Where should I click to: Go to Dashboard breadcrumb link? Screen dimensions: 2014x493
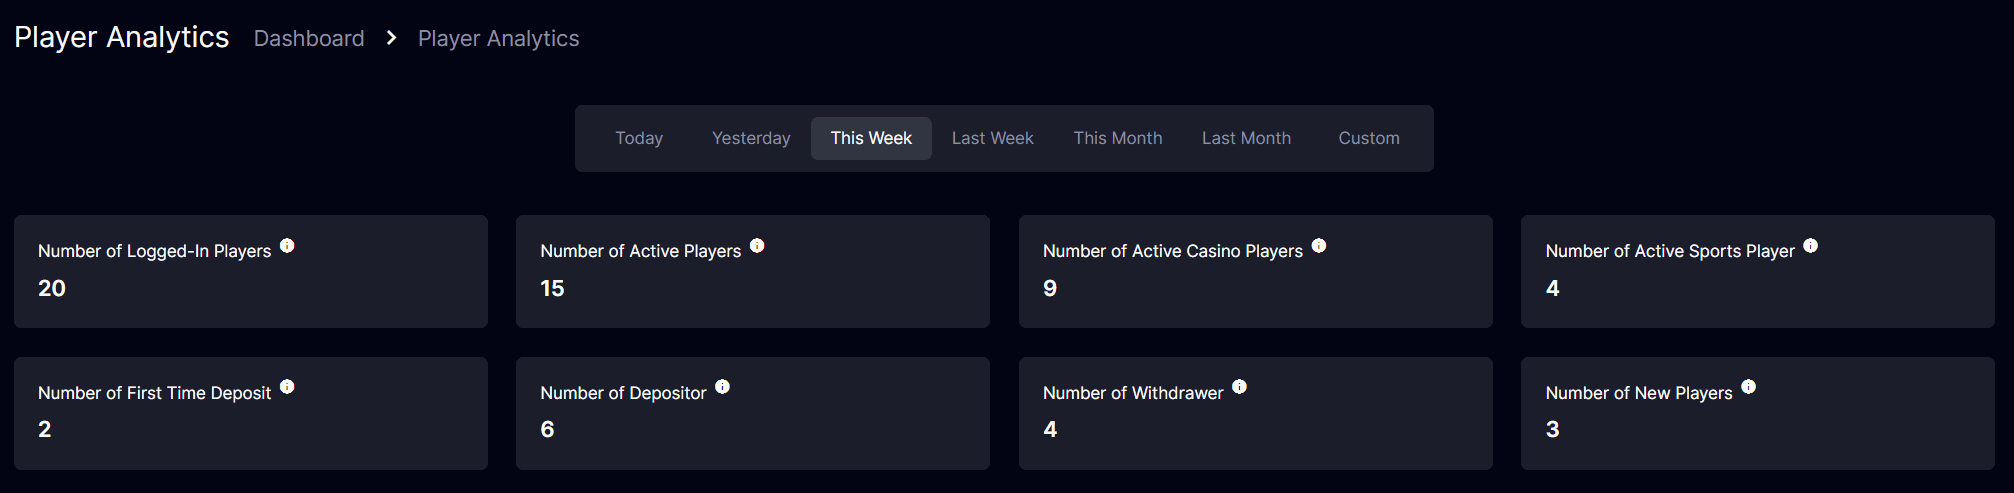[309, 38]
